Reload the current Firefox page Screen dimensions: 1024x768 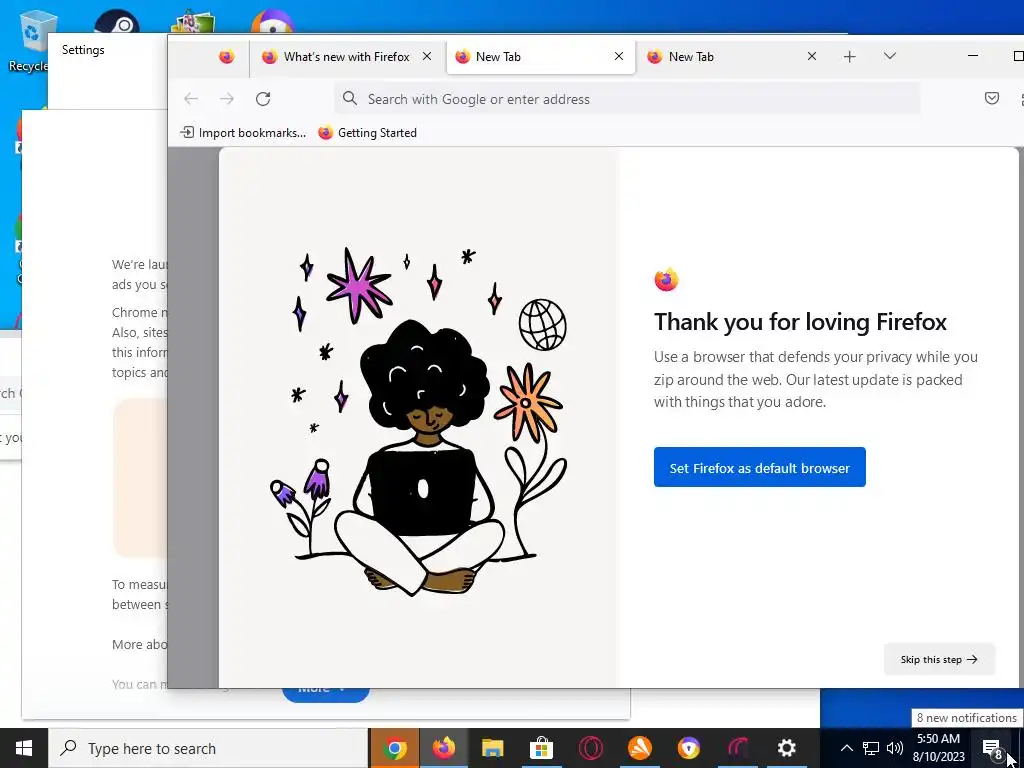point(263,99)
